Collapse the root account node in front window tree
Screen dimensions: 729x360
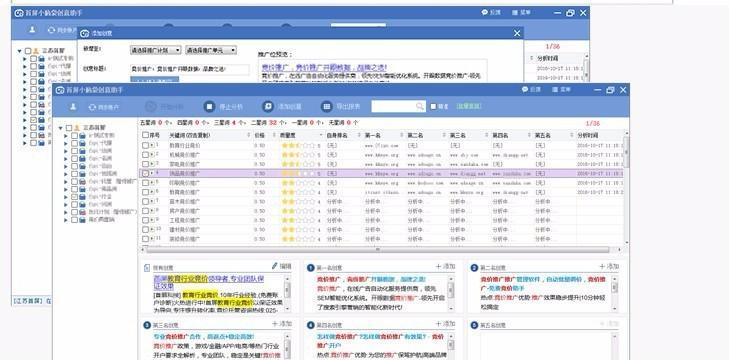tap(60, 128)
